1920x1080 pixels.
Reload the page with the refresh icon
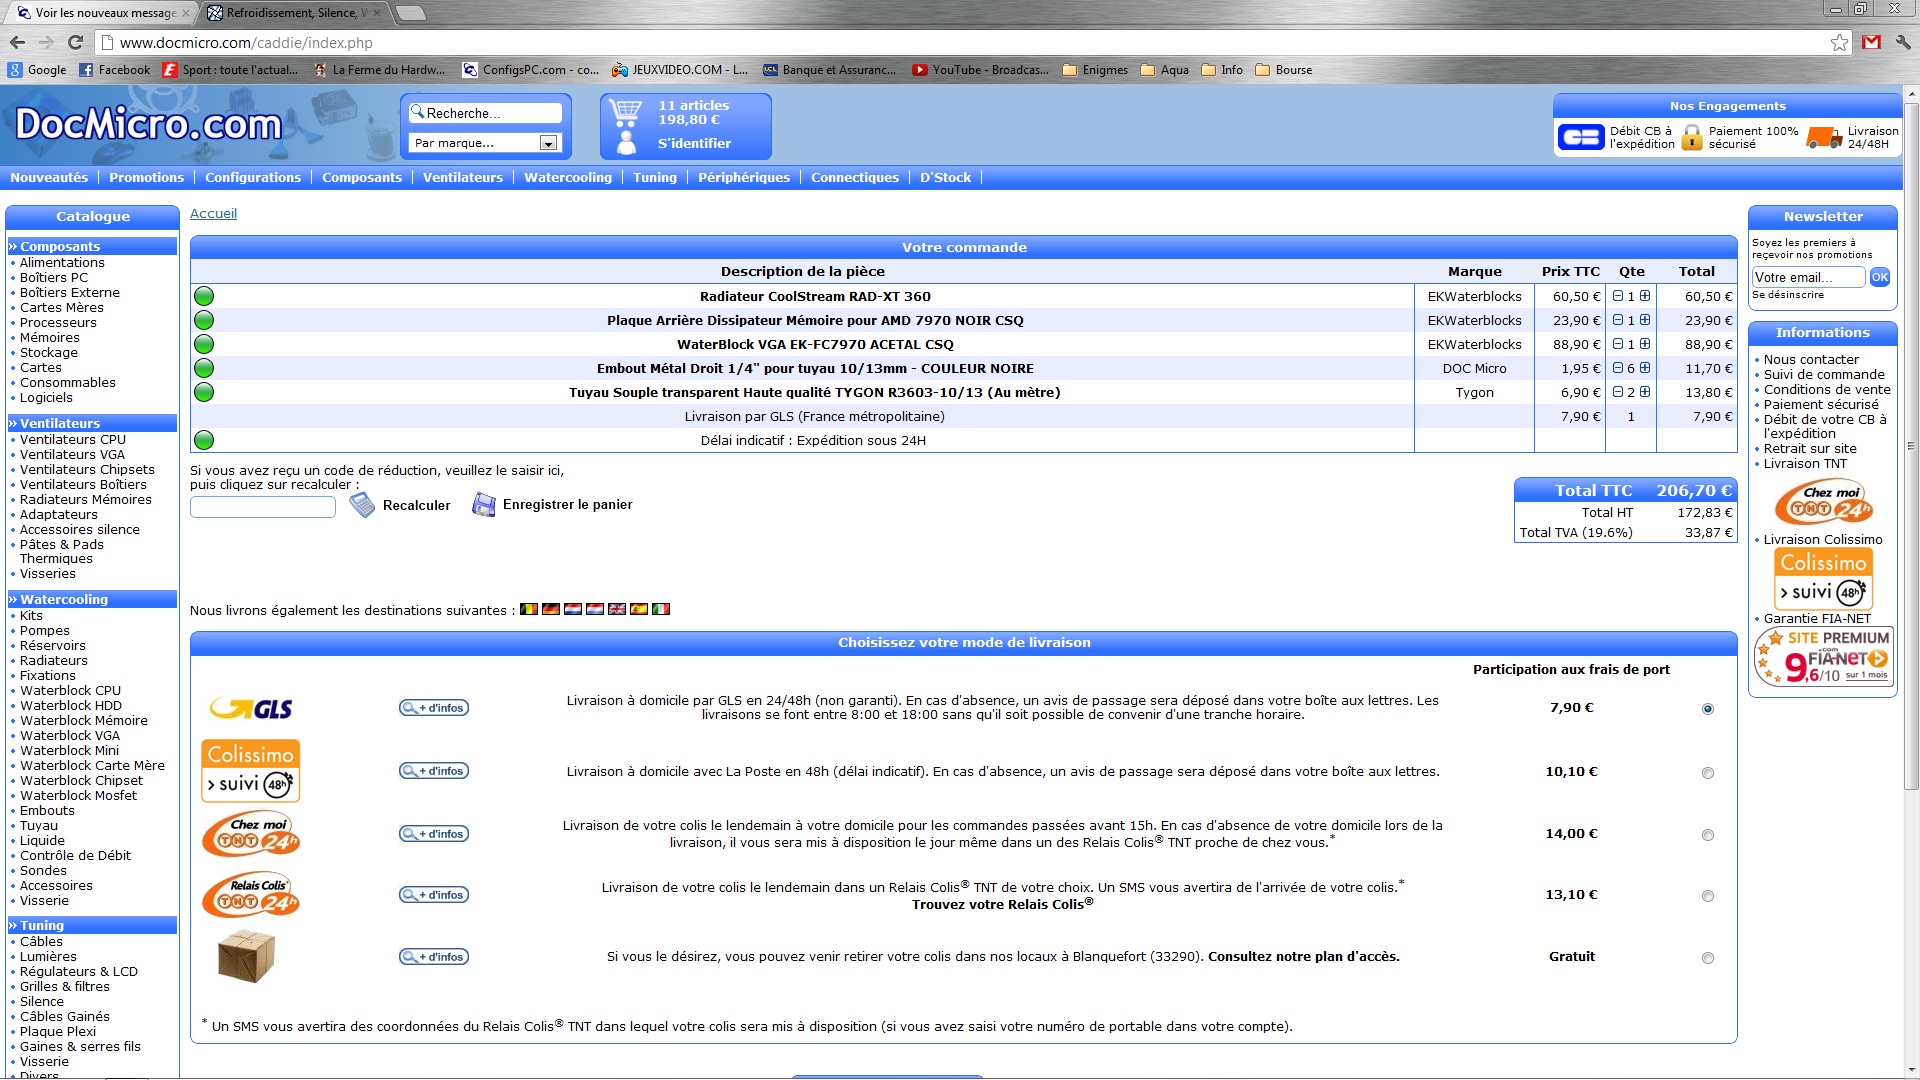[75, 42]
